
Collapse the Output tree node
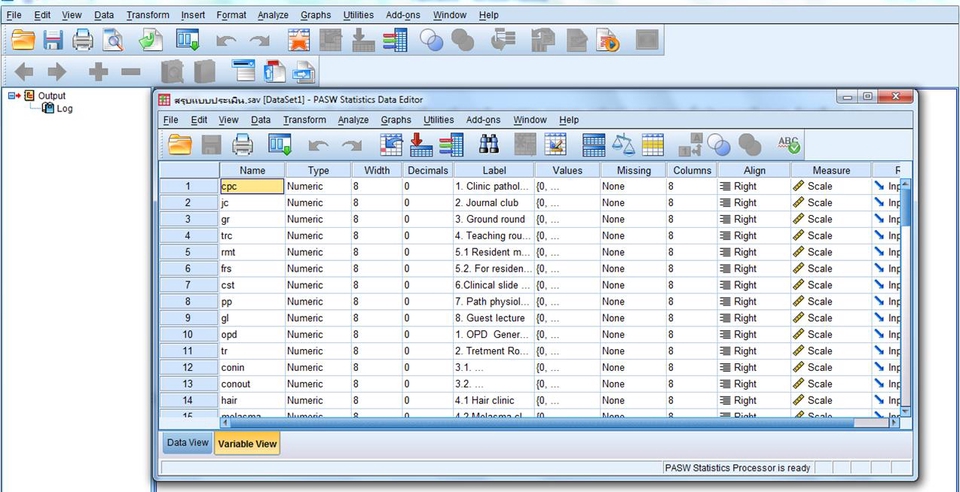click(x=11, y=95)
